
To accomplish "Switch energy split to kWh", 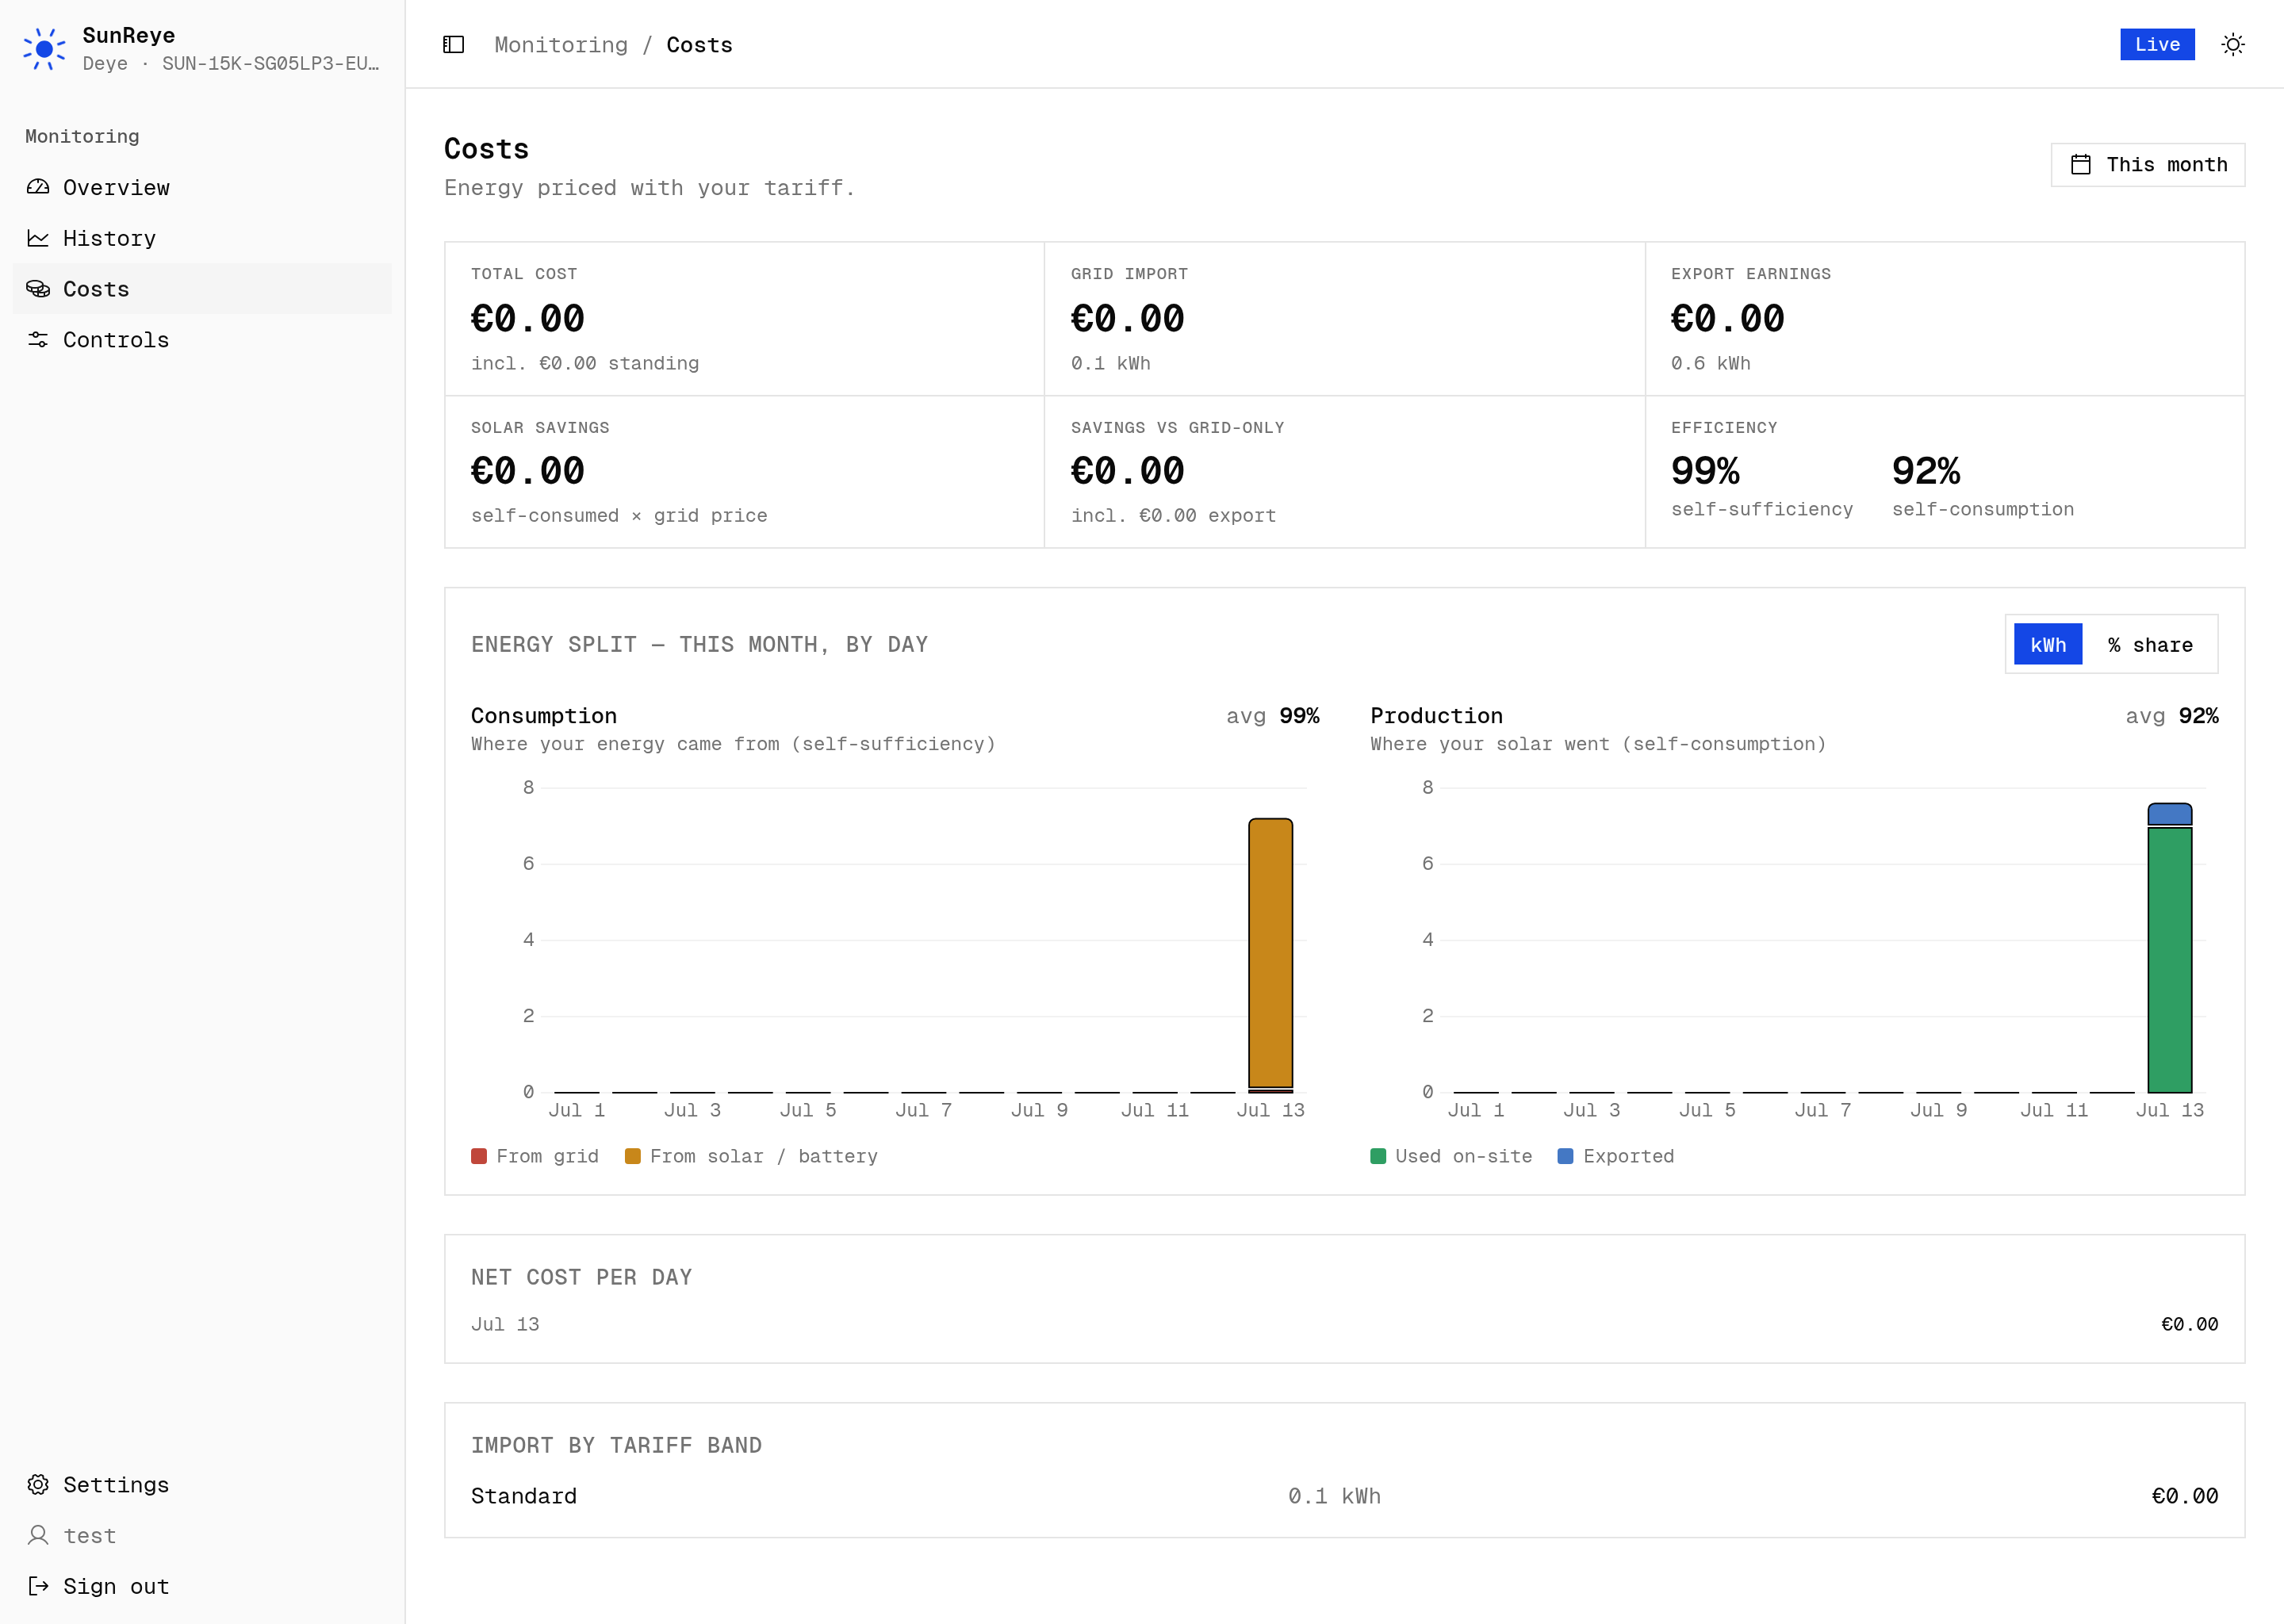I will pyautogui.click(x=2047, y=645).
